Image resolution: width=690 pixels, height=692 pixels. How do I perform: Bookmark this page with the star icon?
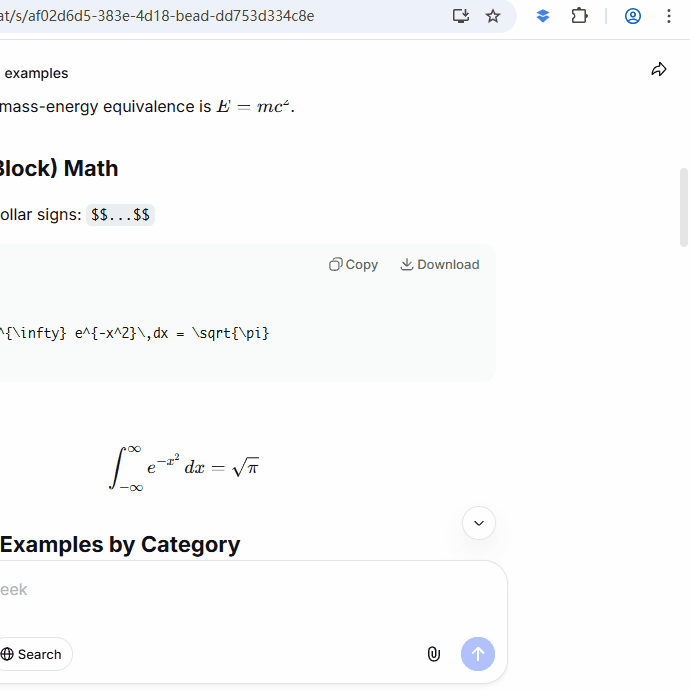click(x=493, y=16)
